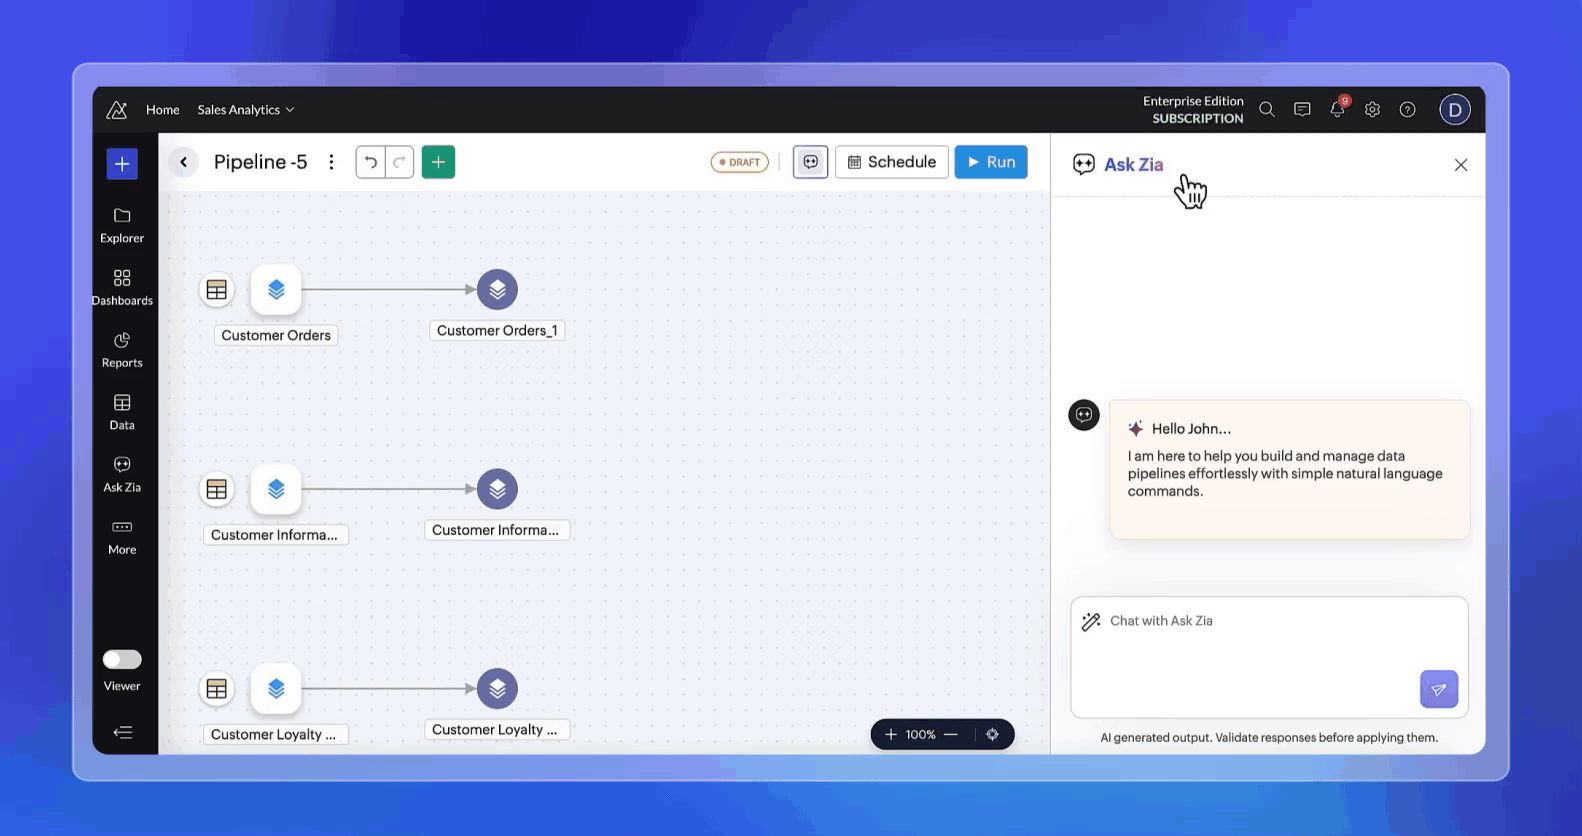Click the undo arrow in pipeline toolbar
The height and width of the screenshot is (836, 1582).
click(370, 162)
